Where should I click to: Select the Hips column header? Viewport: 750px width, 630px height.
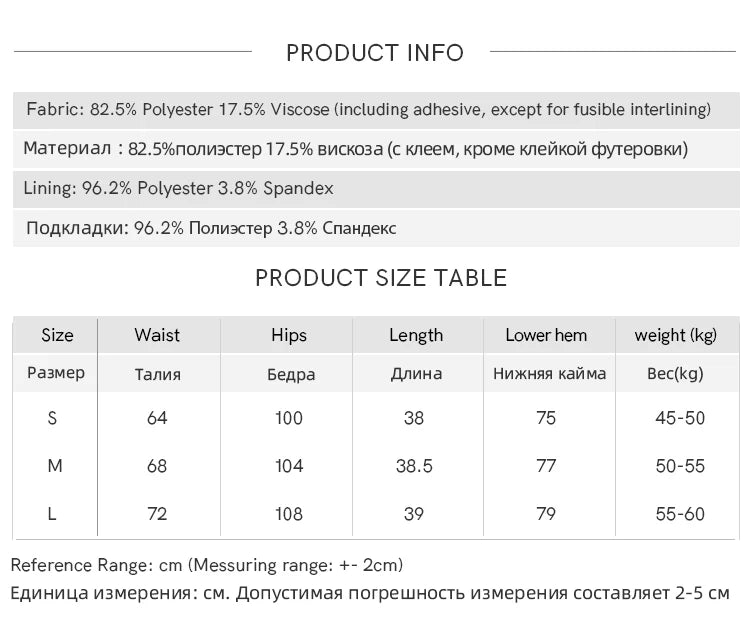289,335
